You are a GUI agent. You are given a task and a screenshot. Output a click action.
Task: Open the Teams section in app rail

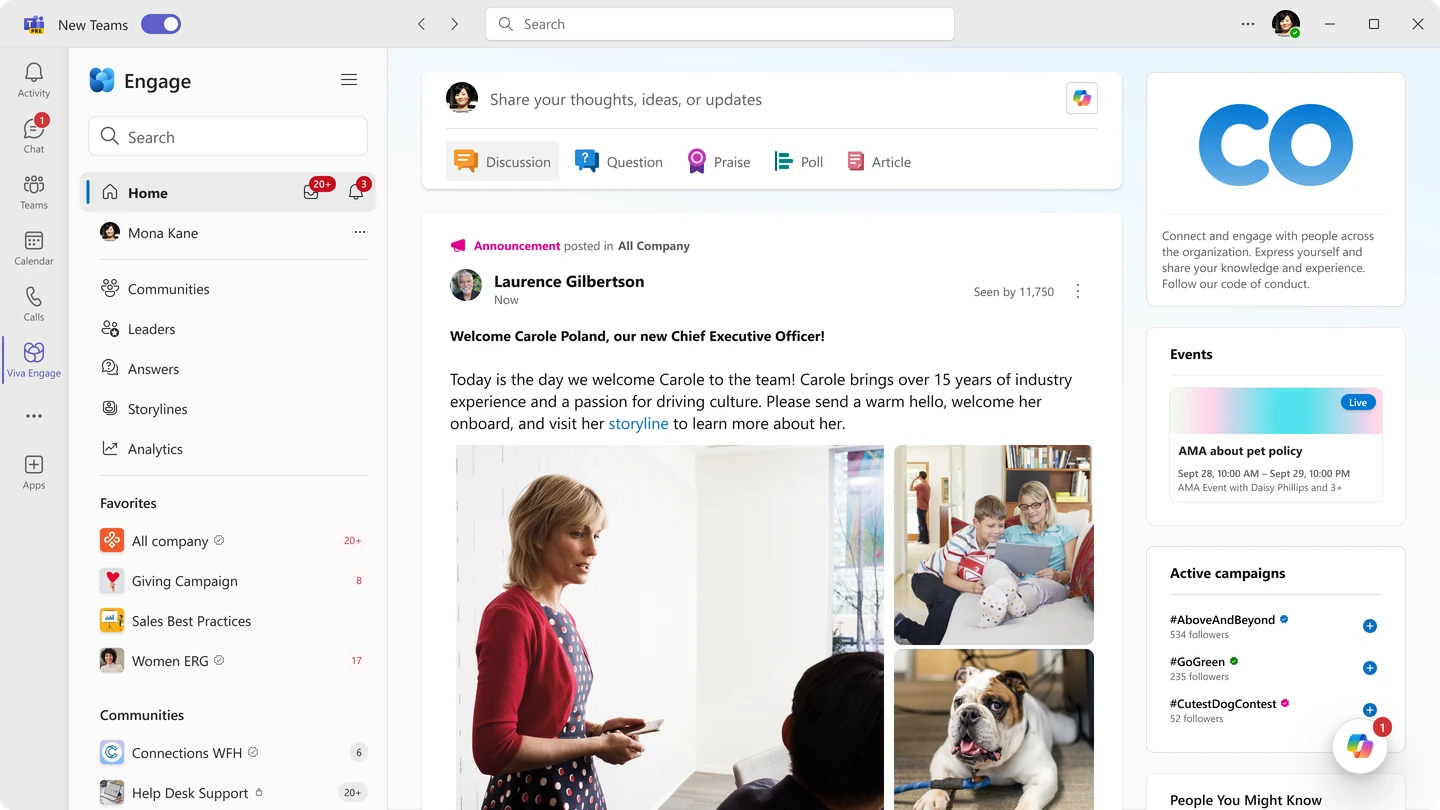tap(34, 192)
